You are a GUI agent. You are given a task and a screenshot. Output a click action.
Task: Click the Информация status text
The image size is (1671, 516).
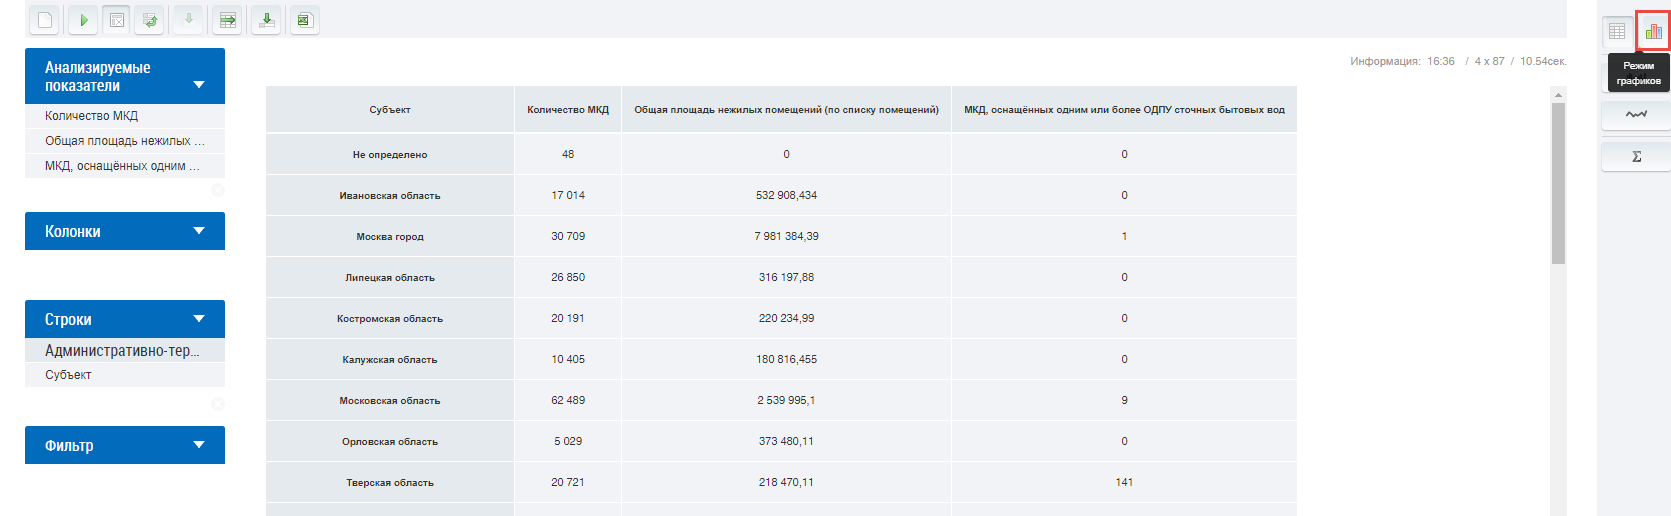tap(1458, 61)
